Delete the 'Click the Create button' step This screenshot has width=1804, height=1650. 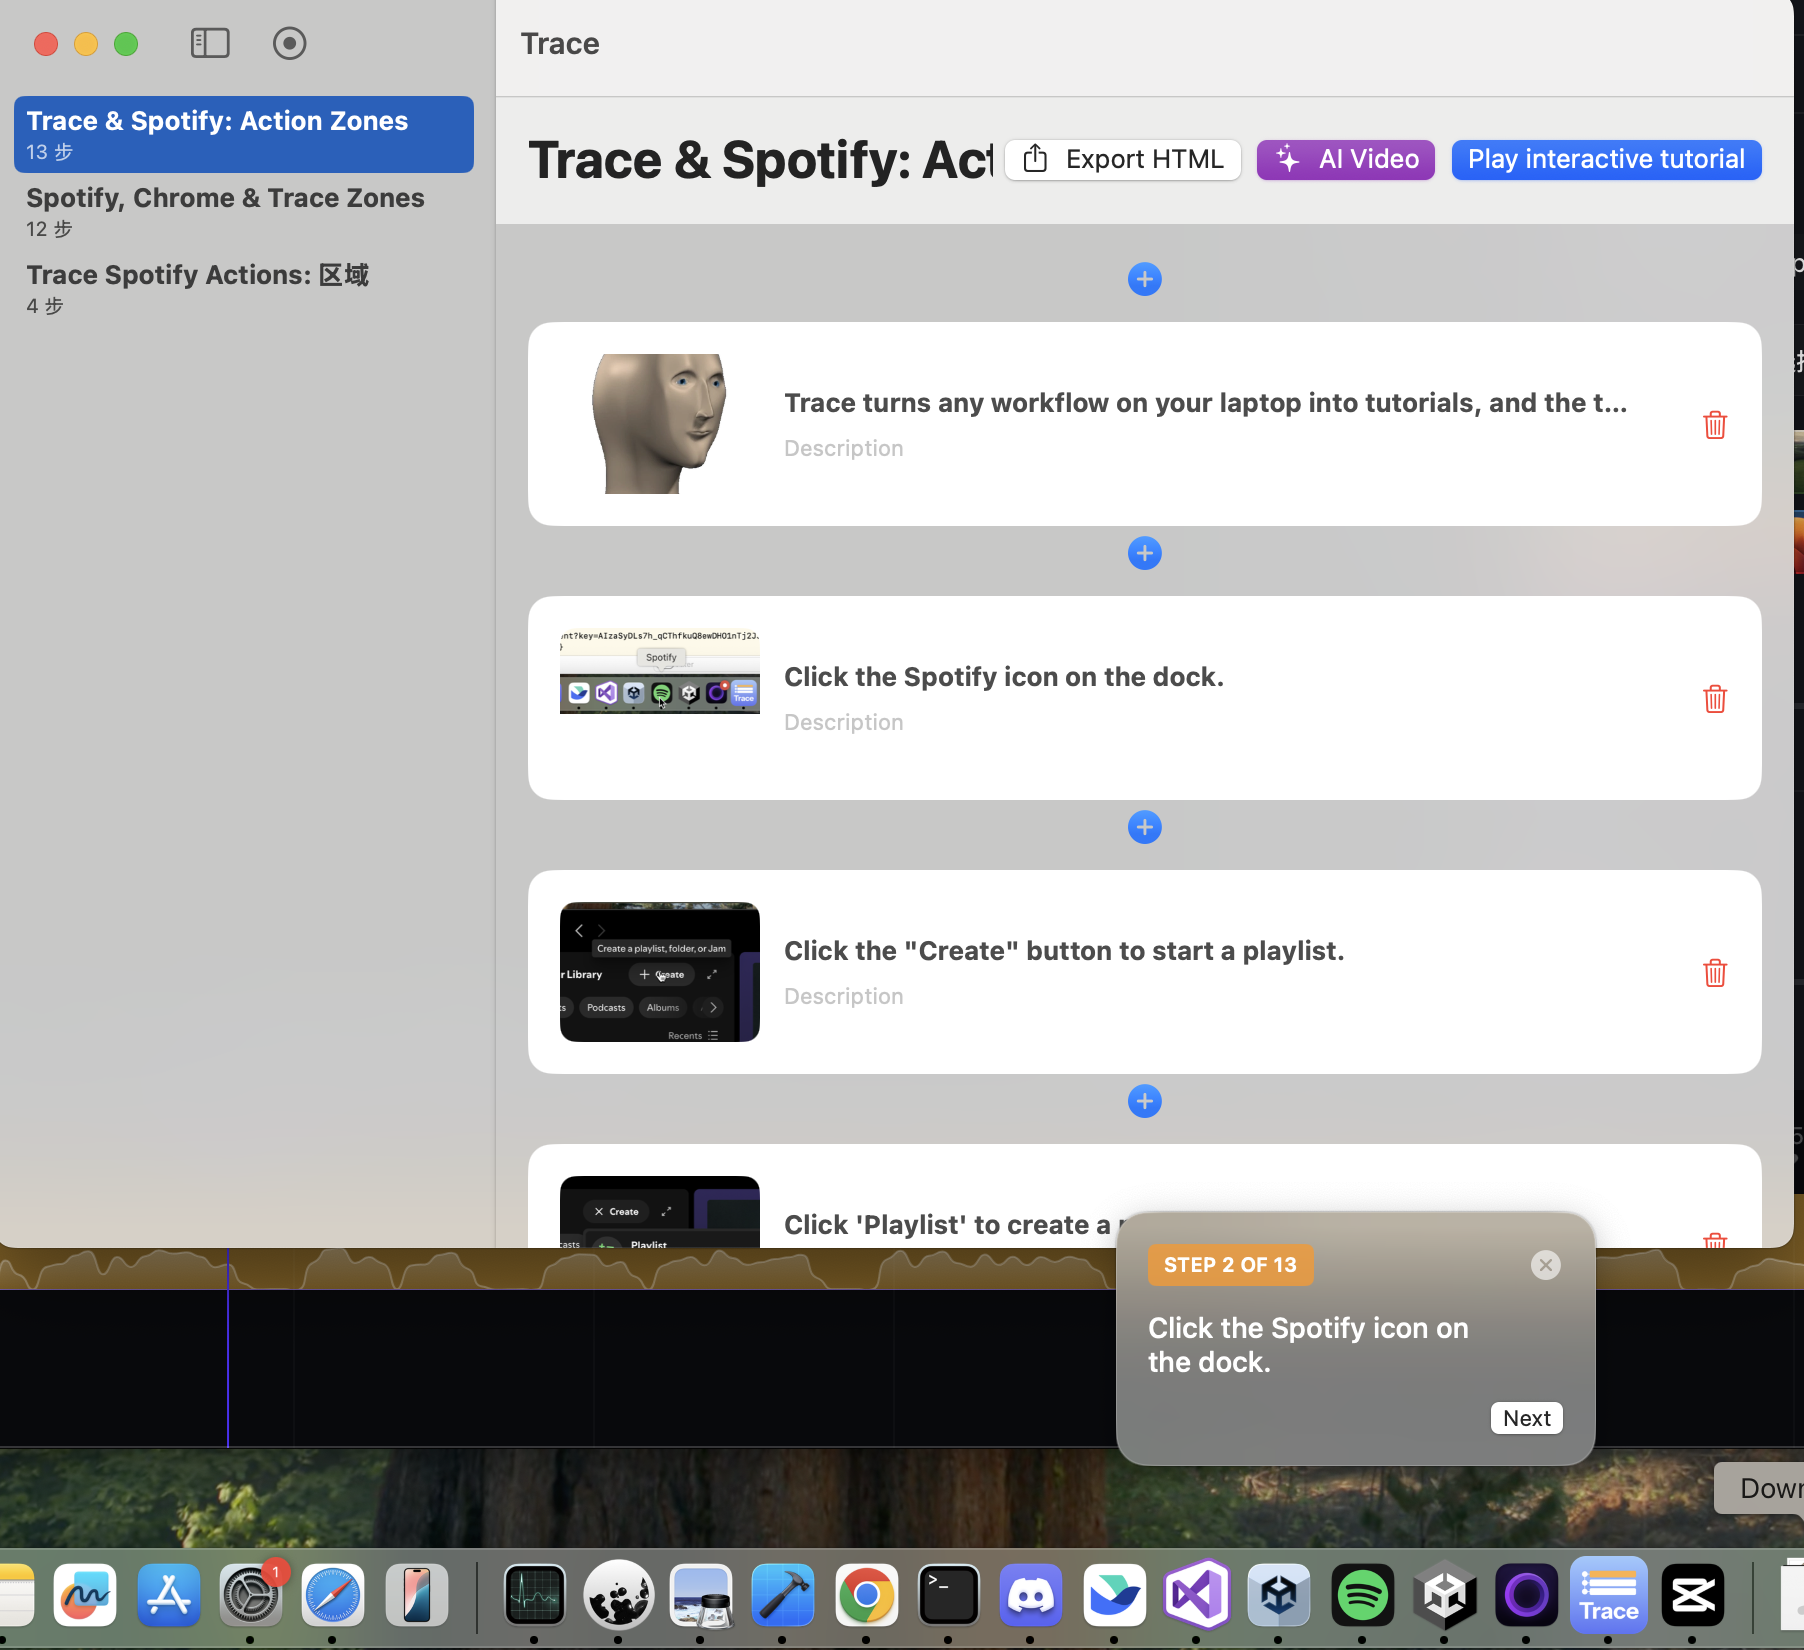1715,973
